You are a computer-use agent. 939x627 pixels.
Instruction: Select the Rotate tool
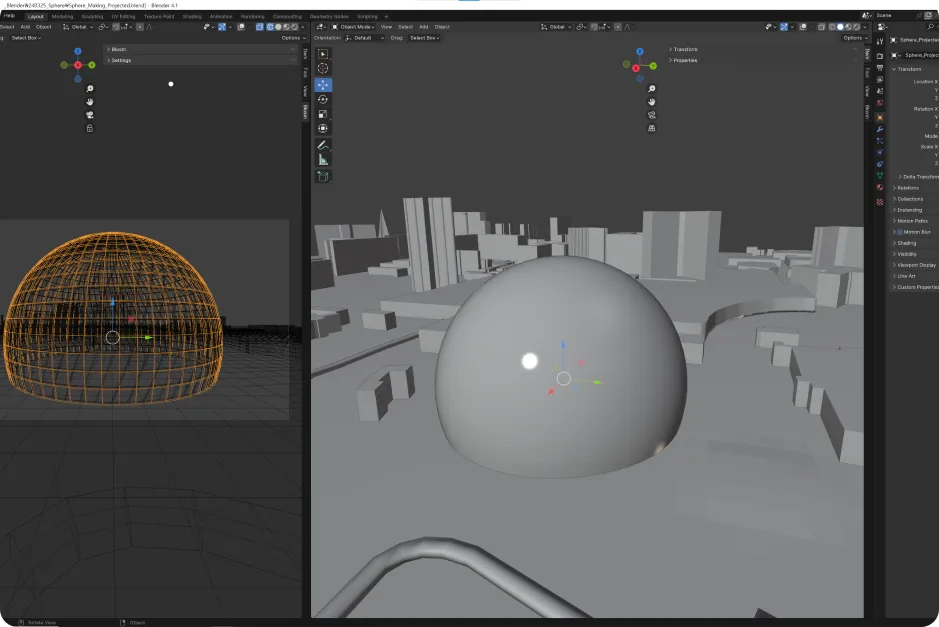click(323, 99)
